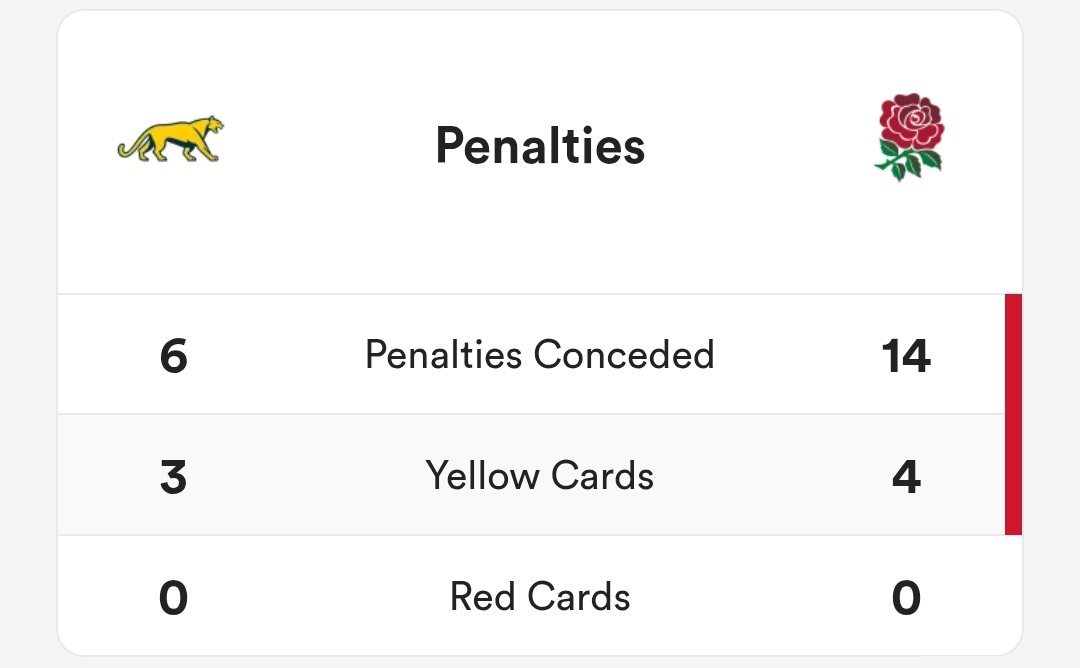Select Argentina's 6 penalties conceded value
This screenshot has height=668, width=1080.
click(174, 356)
